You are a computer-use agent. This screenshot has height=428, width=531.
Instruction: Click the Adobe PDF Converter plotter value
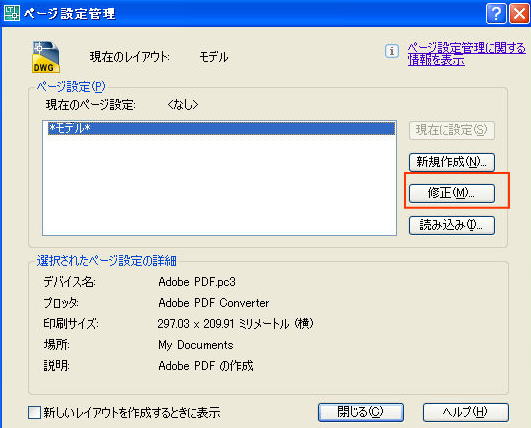click(214, 303)
